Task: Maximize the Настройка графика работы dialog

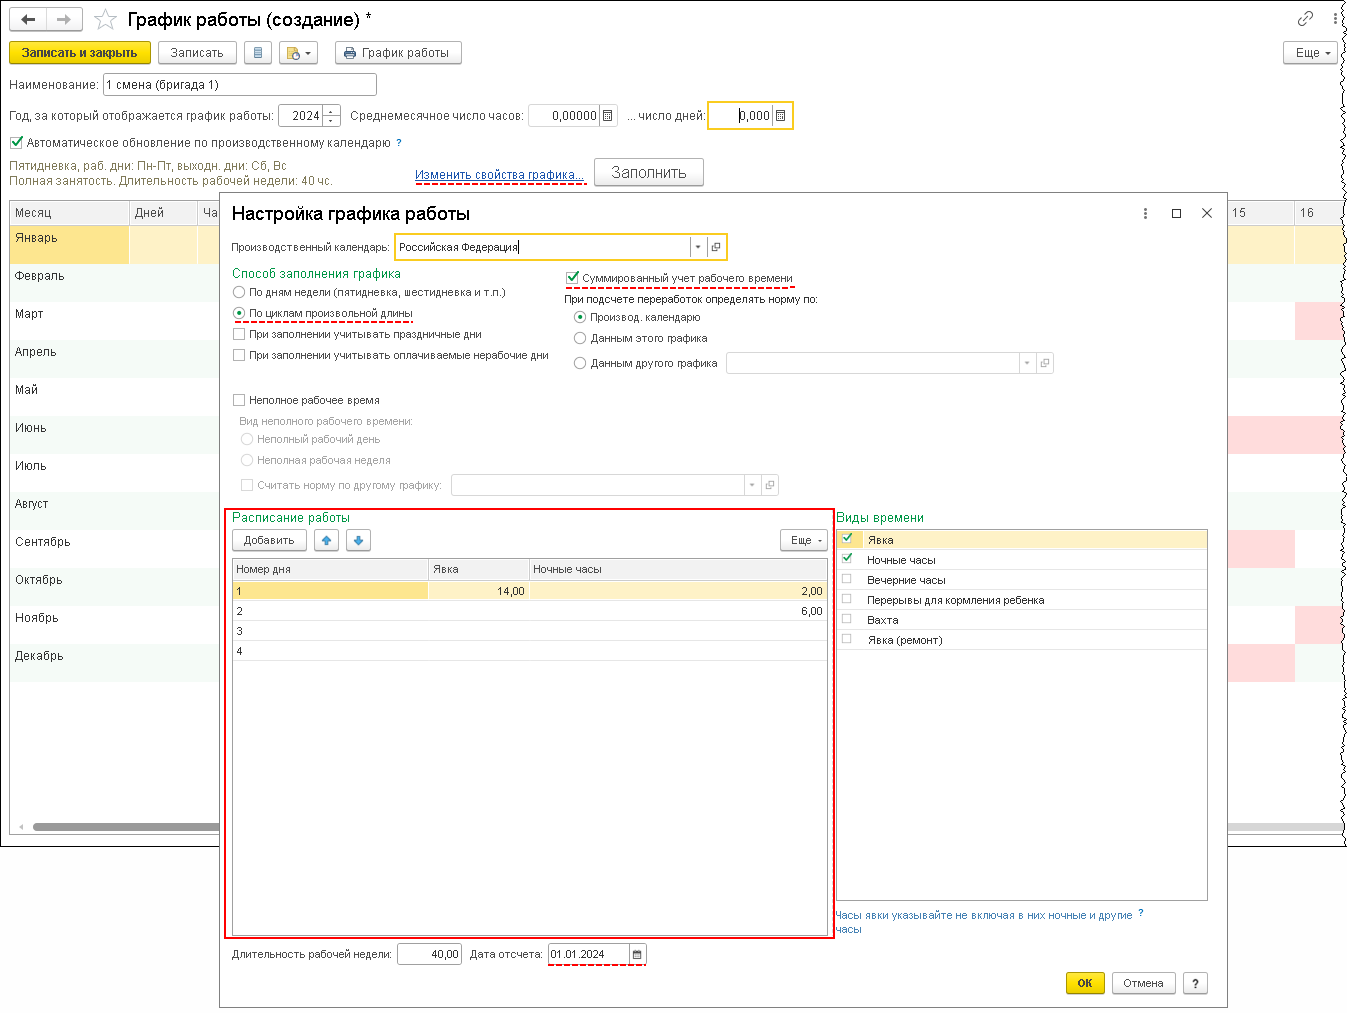Action: 1176,213
